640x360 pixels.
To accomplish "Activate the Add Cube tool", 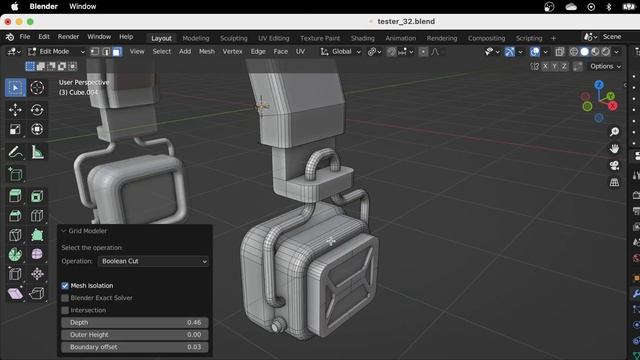I will tap(16, 174).
